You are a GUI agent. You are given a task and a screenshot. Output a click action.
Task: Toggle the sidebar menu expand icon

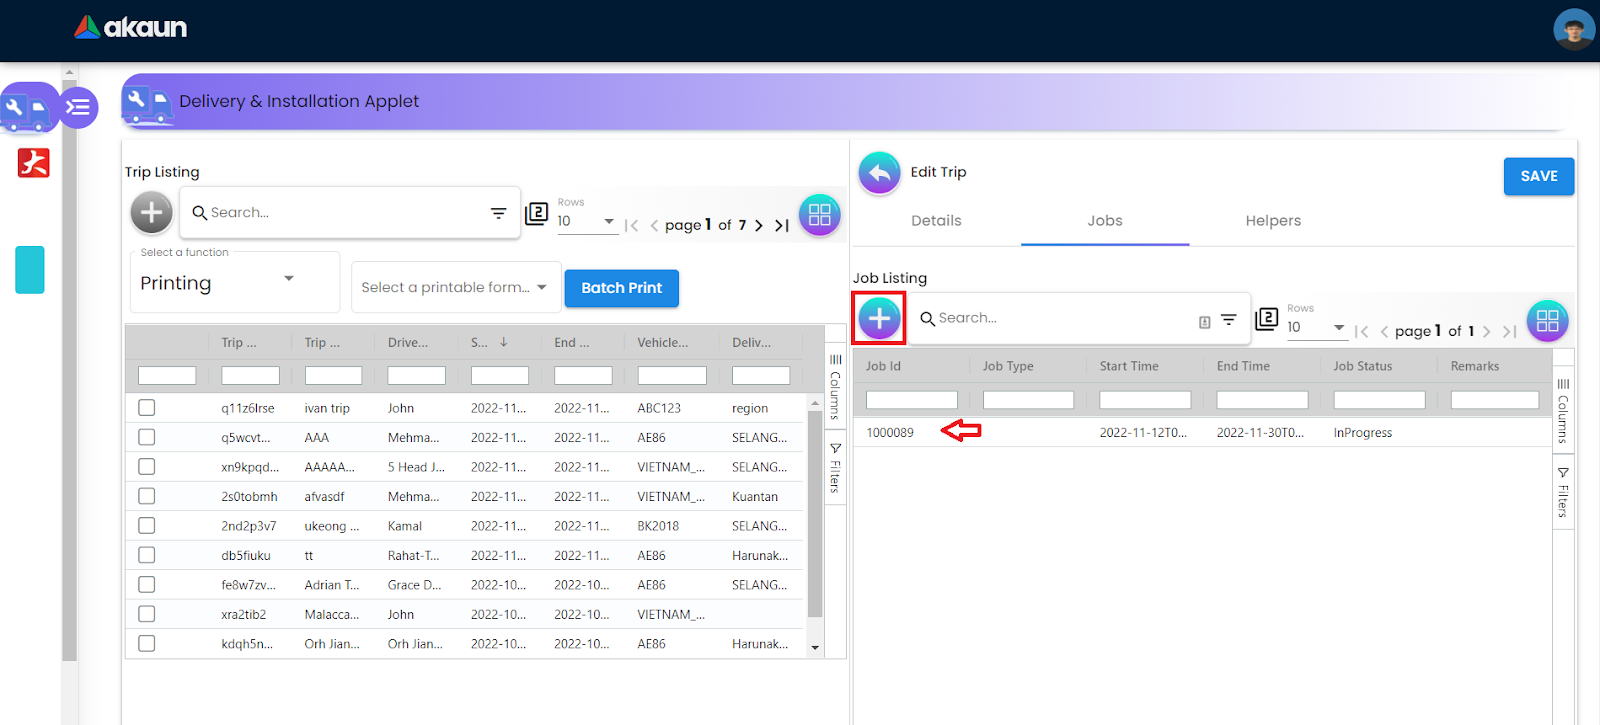tap(78, 107)
